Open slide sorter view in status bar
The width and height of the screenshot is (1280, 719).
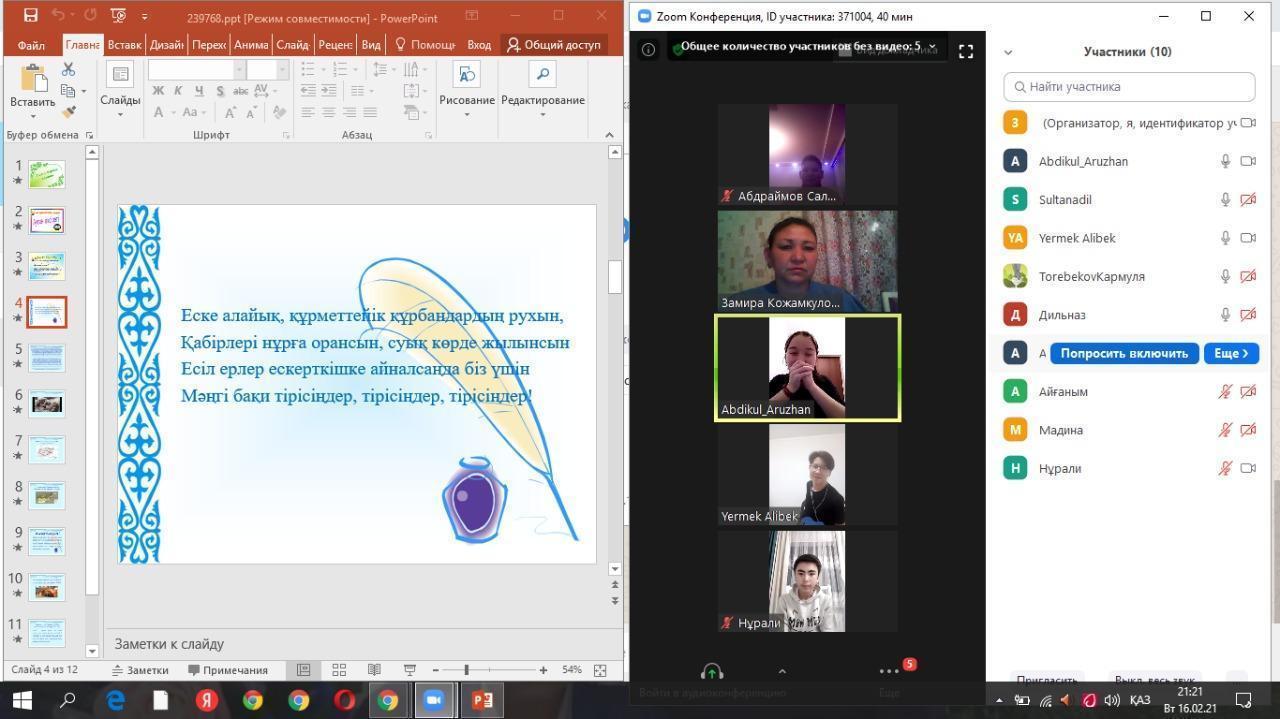tap(339, 670)
